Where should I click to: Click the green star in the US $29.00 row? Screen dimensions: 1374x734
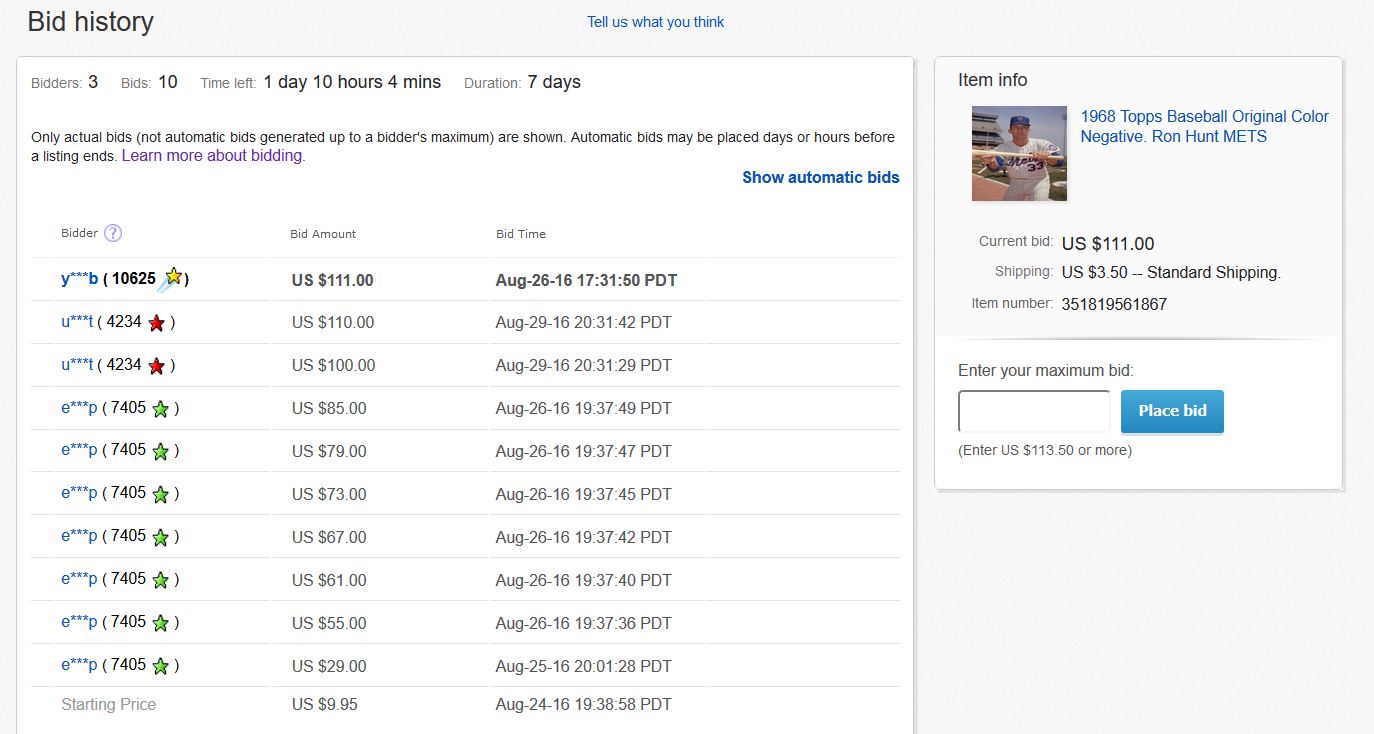[x=160, y=666]
